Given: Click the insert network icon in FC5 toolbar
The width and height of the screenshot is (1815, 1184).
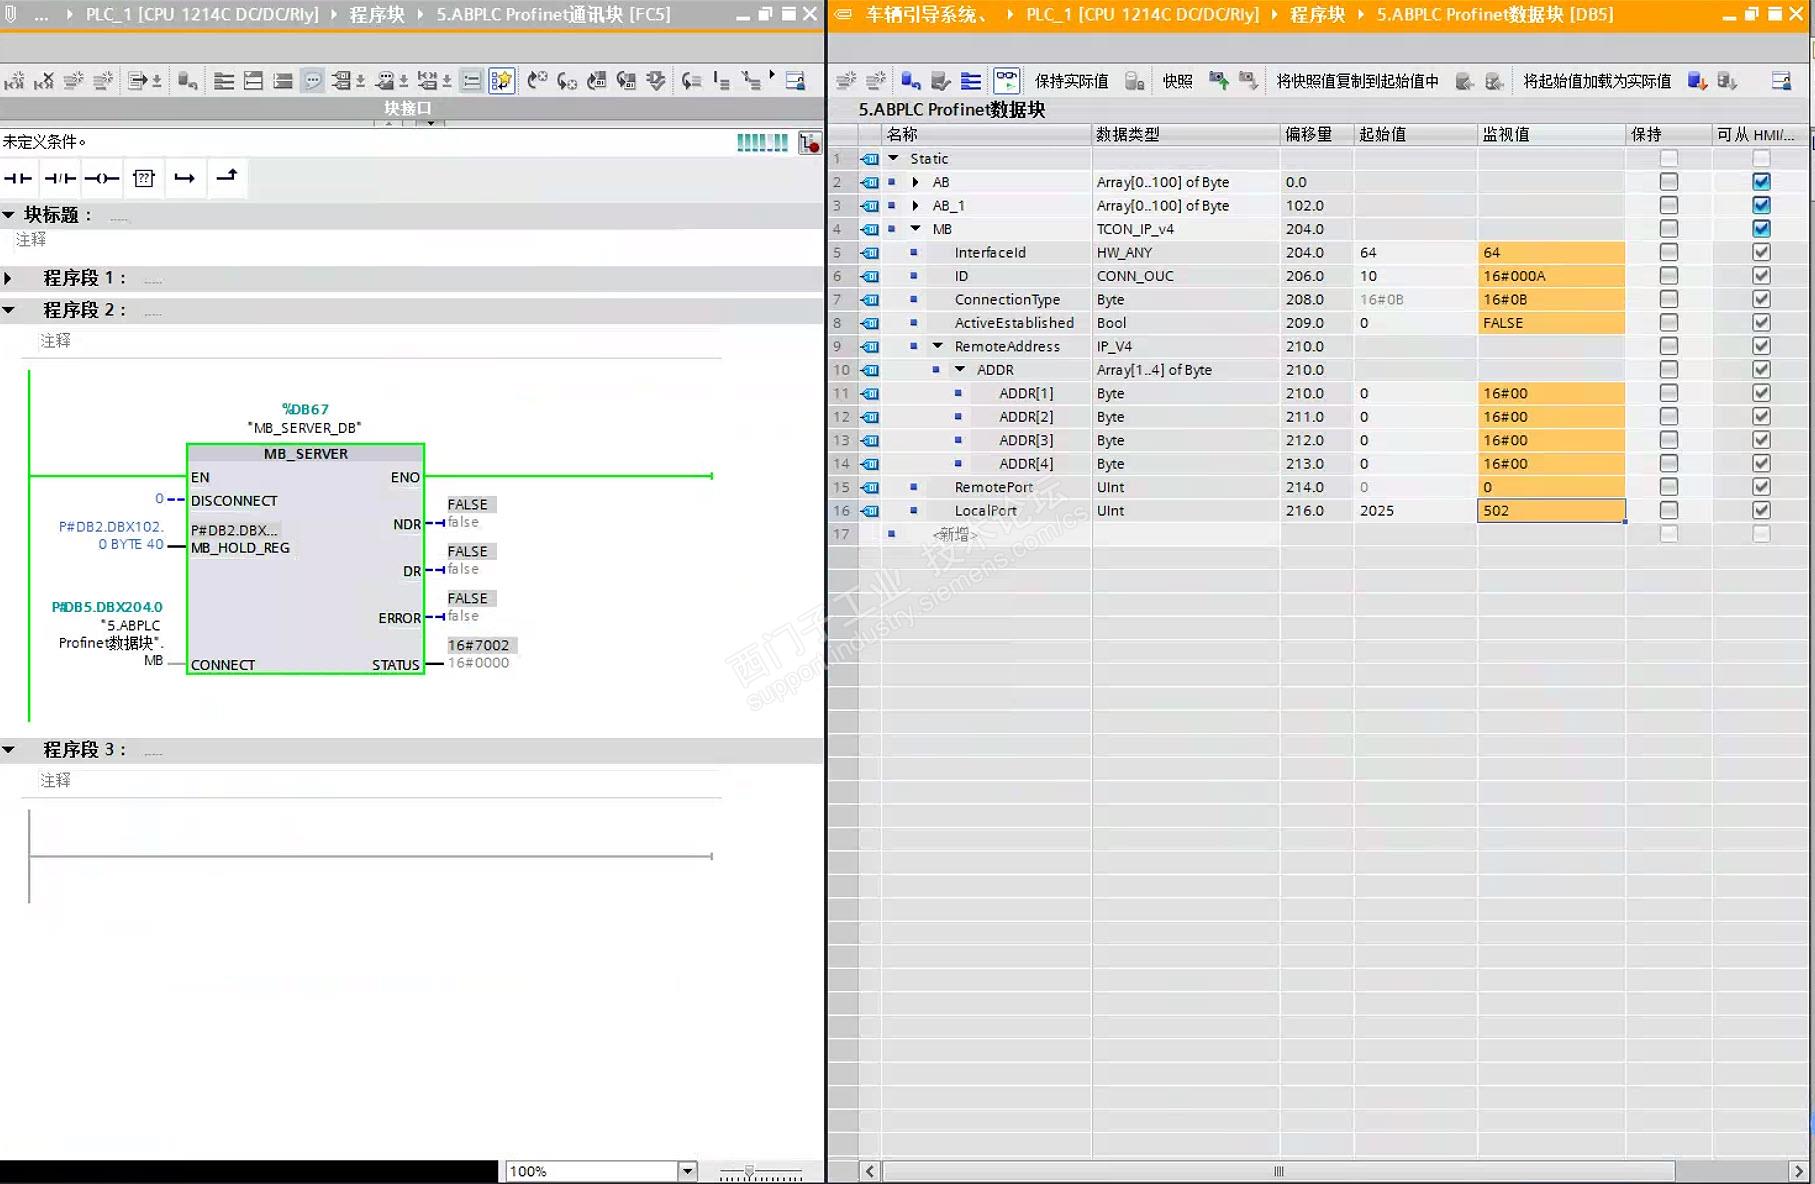Looking at the screenshot, I should [x=14, y=81].
